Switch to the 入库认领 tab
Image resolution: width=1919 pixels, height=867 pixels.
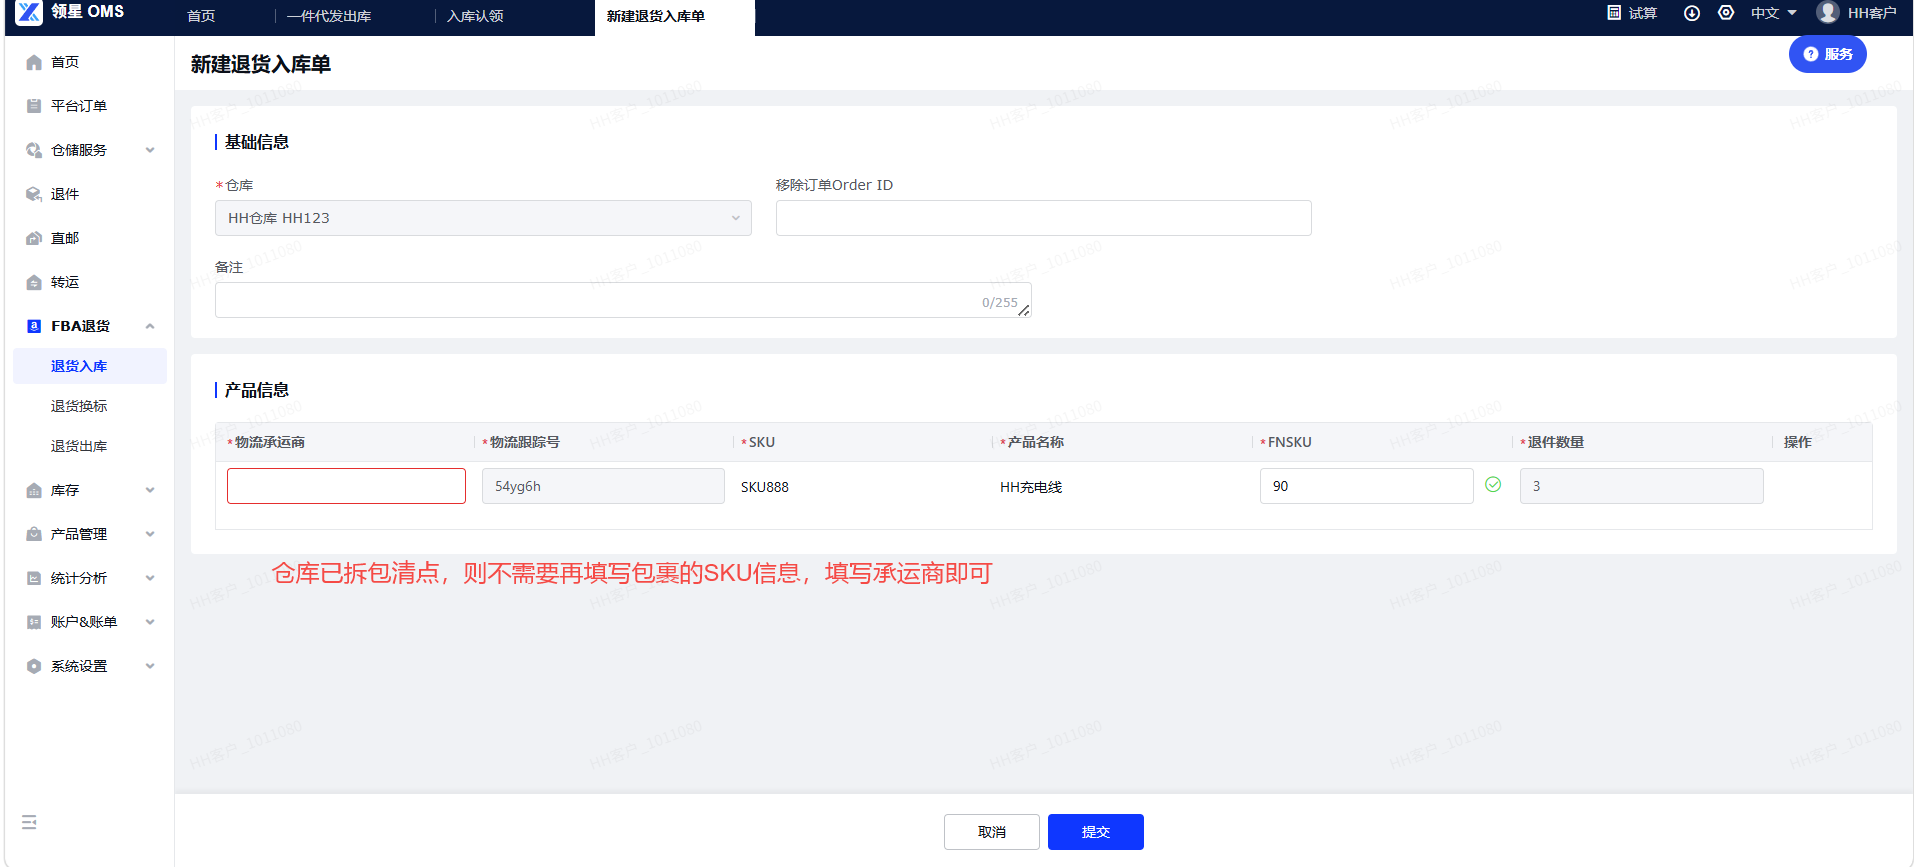(x=475, y=16)
